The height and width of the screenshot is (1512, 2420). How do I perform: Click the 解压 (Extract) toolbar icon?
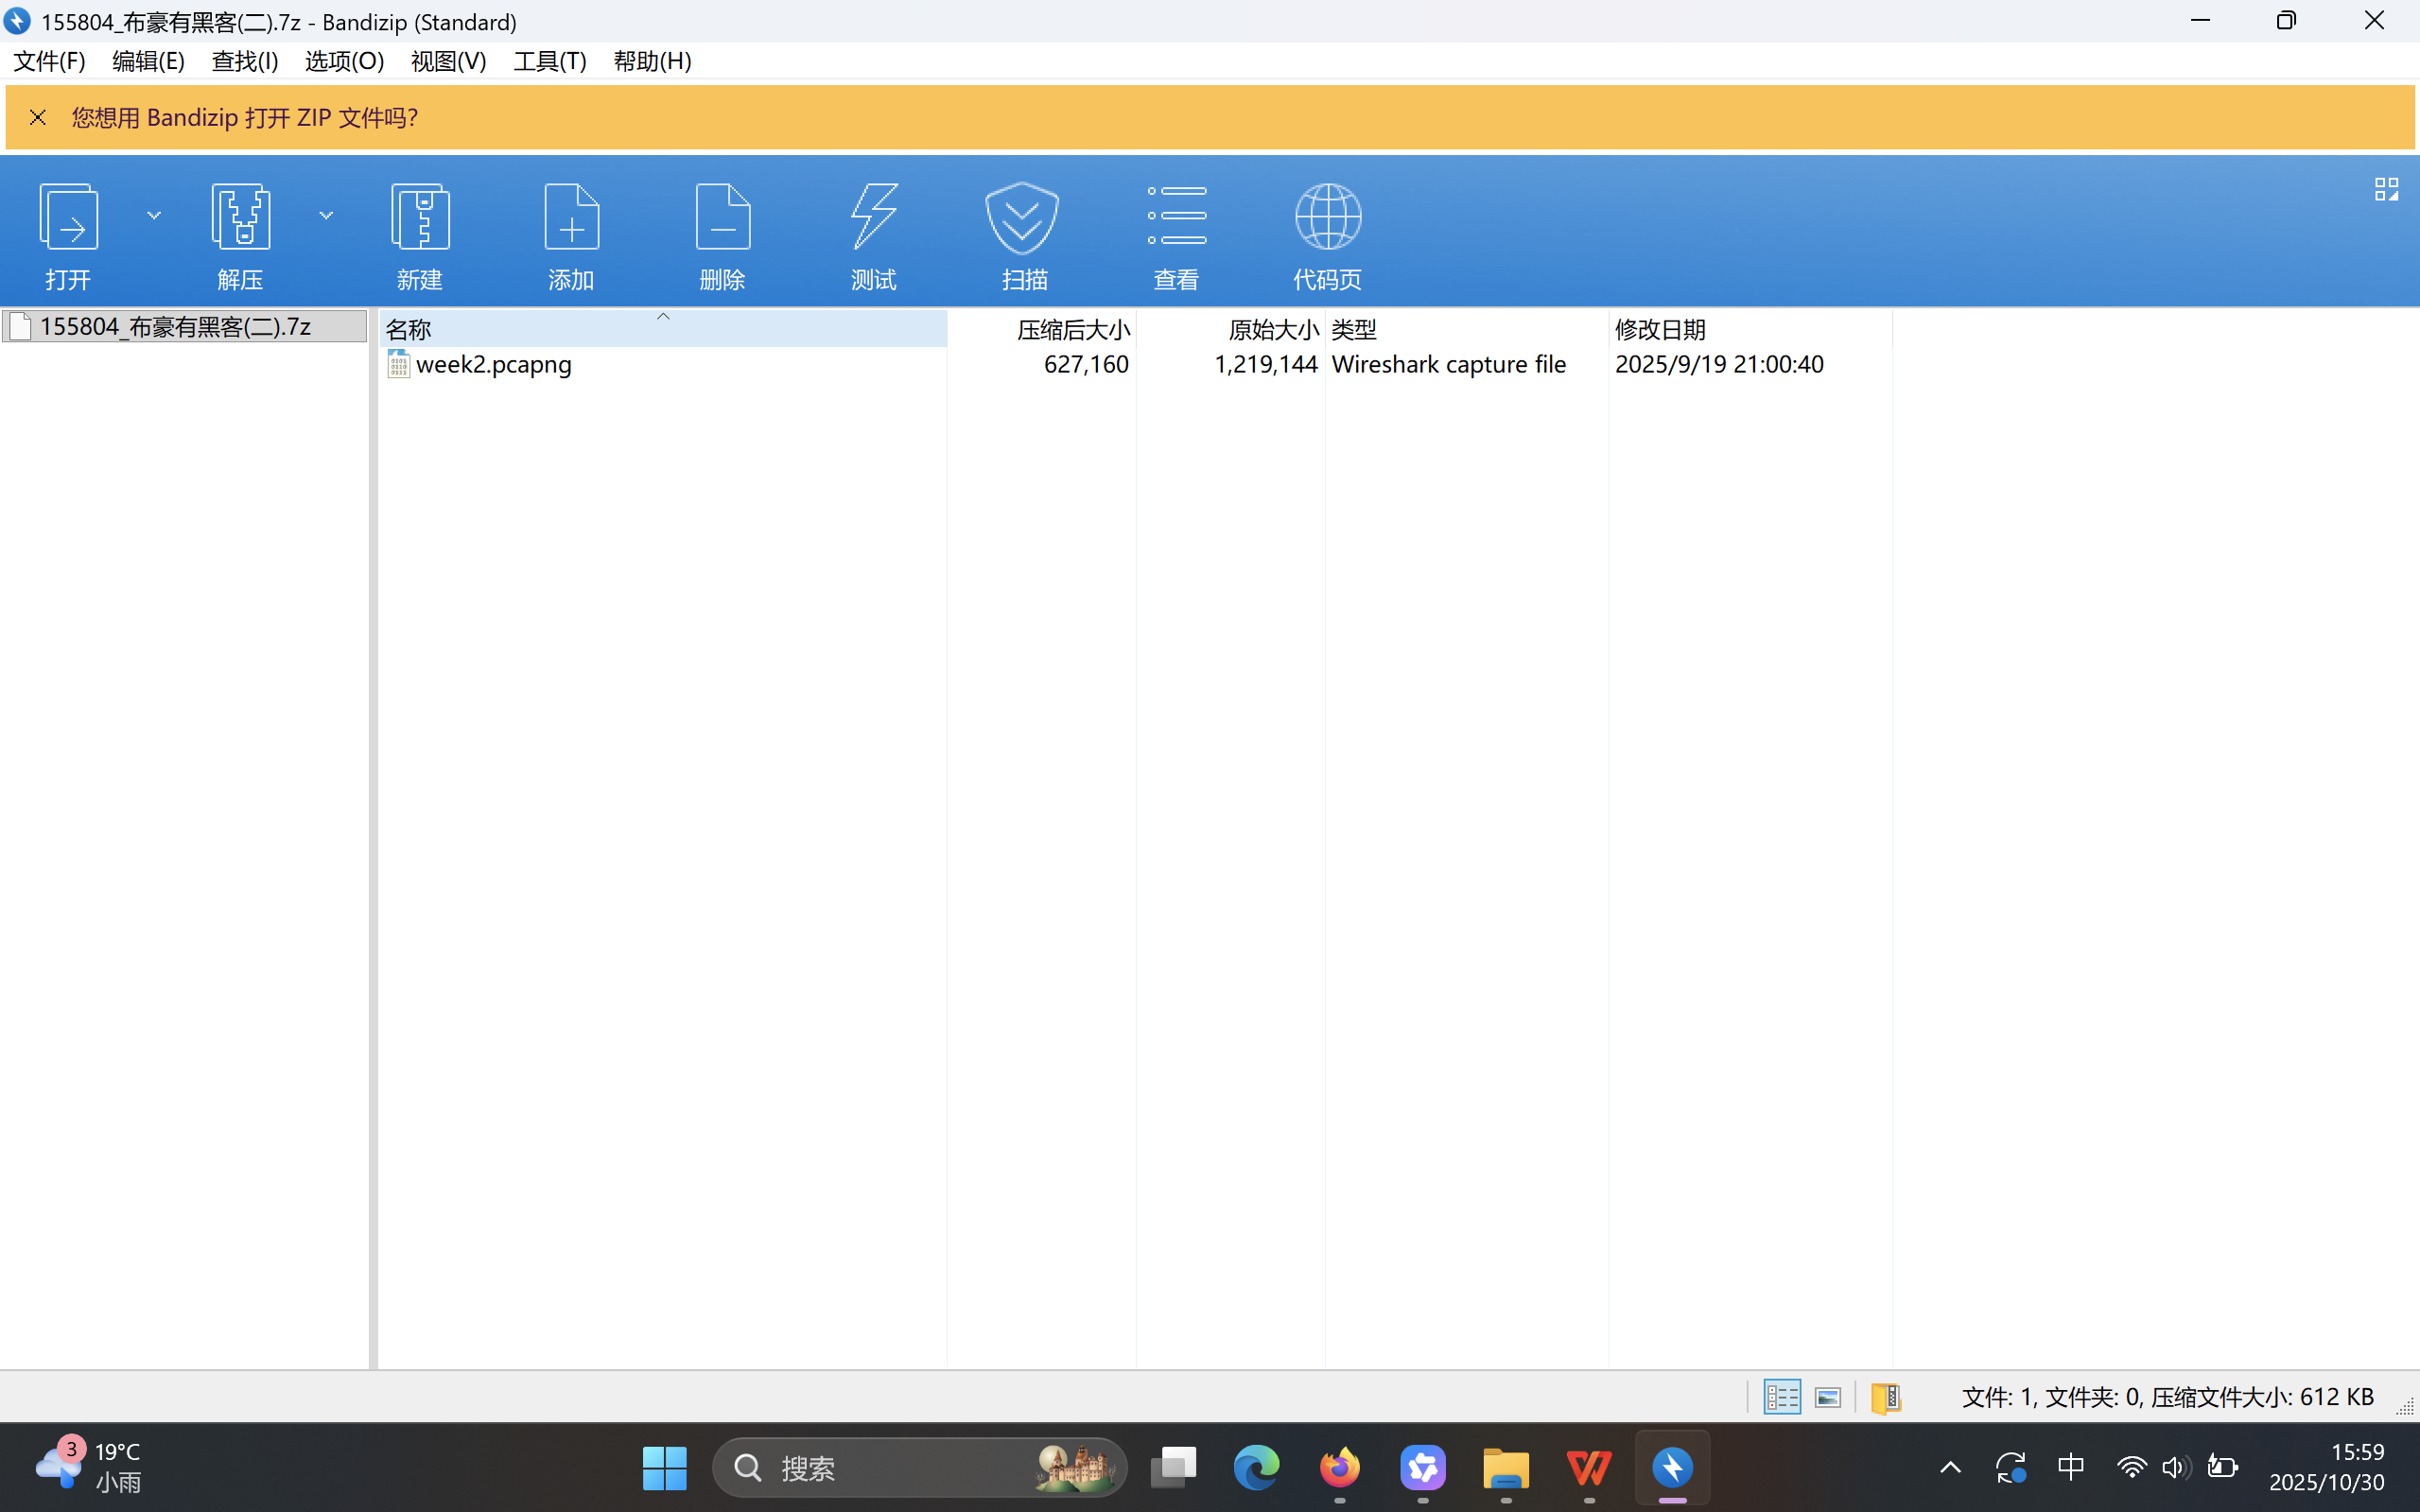point(240,216)
